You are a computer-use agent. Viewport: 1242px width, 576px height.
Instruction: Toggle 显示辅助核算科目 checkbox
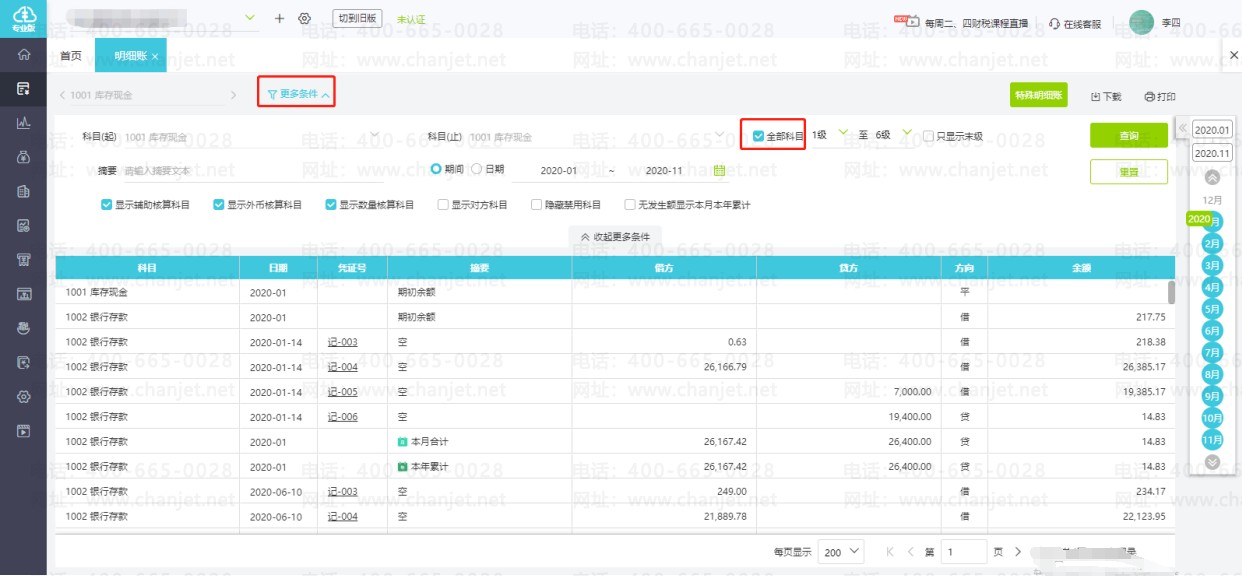[x=106, y=205]
